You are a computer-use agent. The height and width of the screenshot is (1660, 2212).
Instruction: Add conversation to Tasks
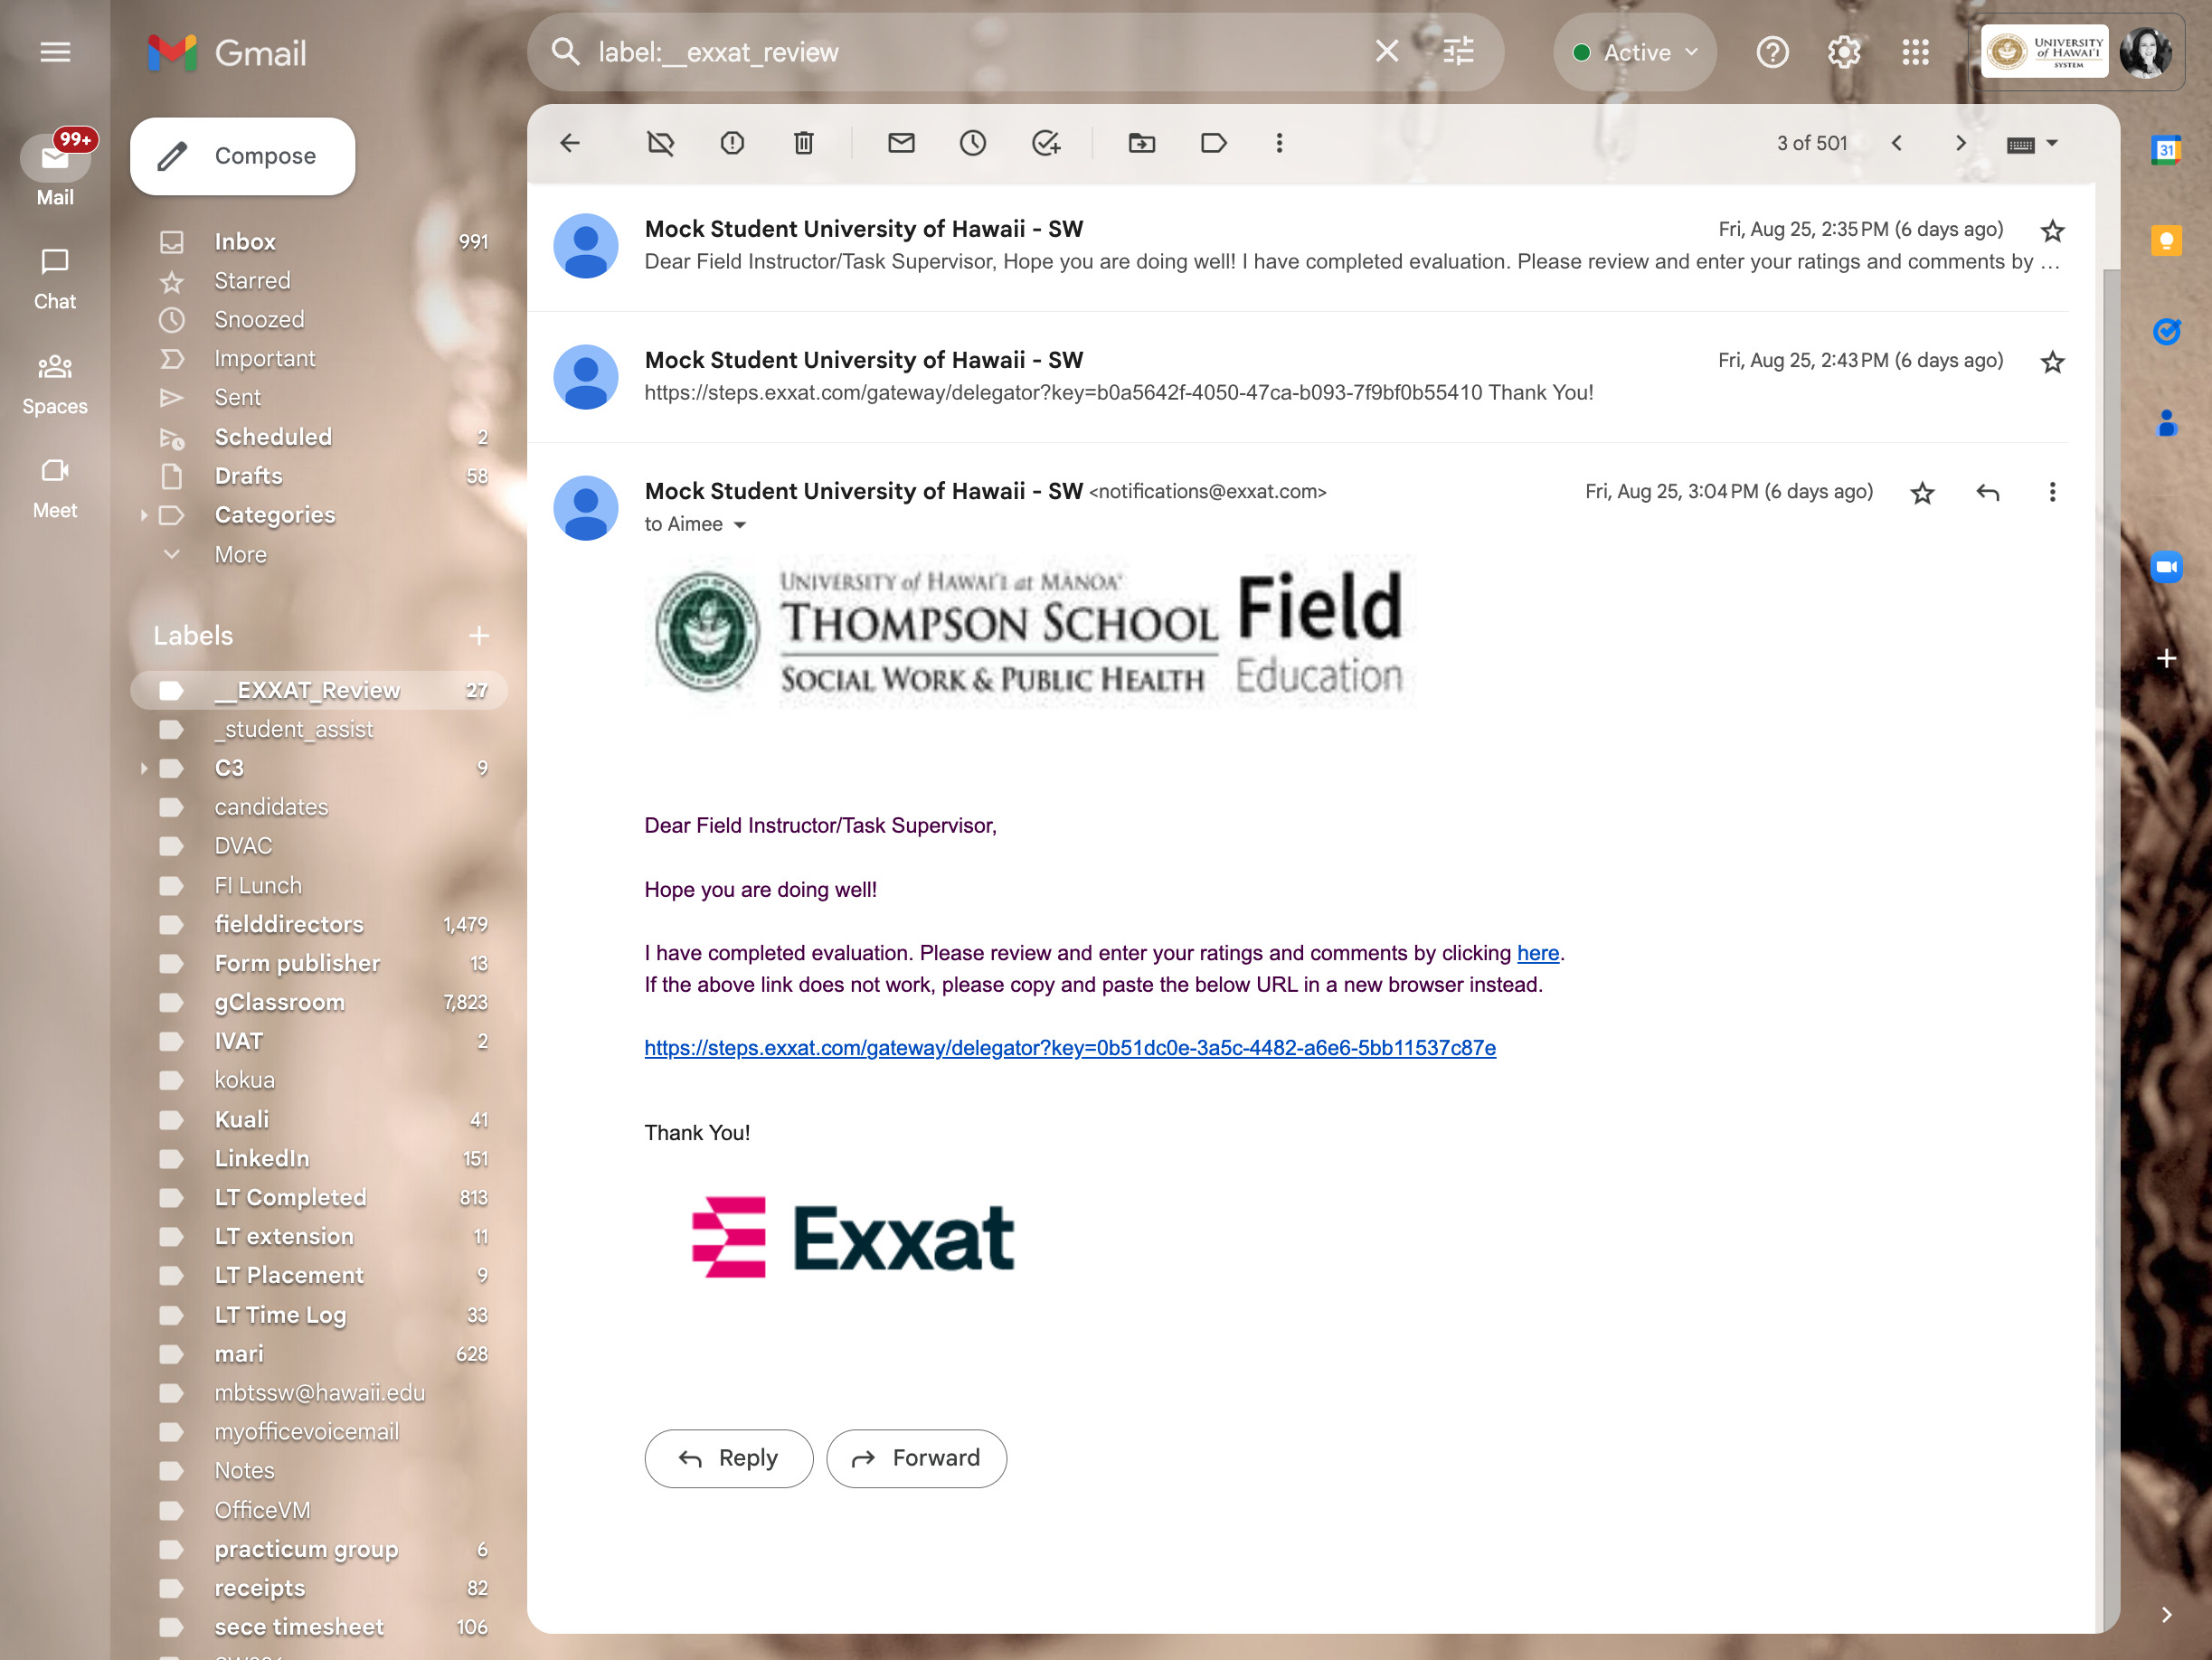pyautogui.click(x=1046, y=143)
